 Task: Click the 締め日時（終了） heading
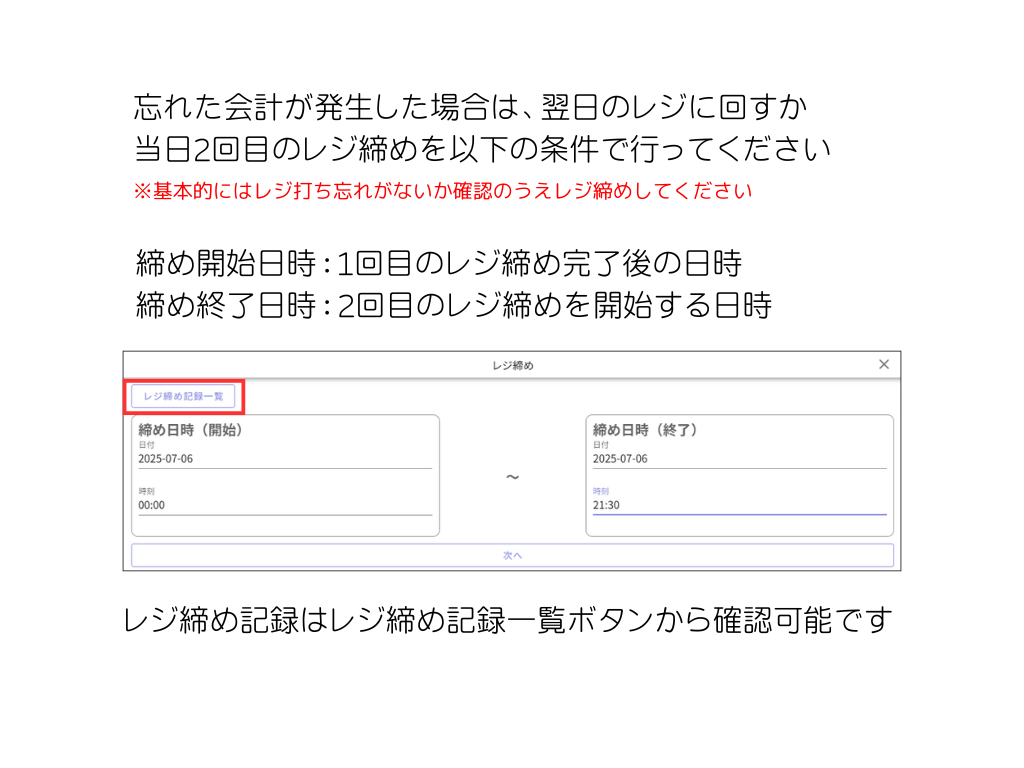click(645, 430)
